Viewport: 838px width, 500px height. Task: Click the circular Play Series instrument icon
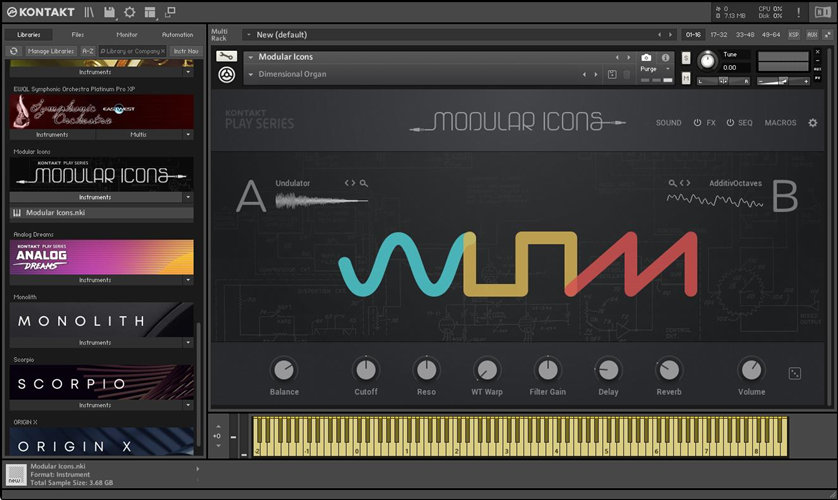(x=227, y=75)
